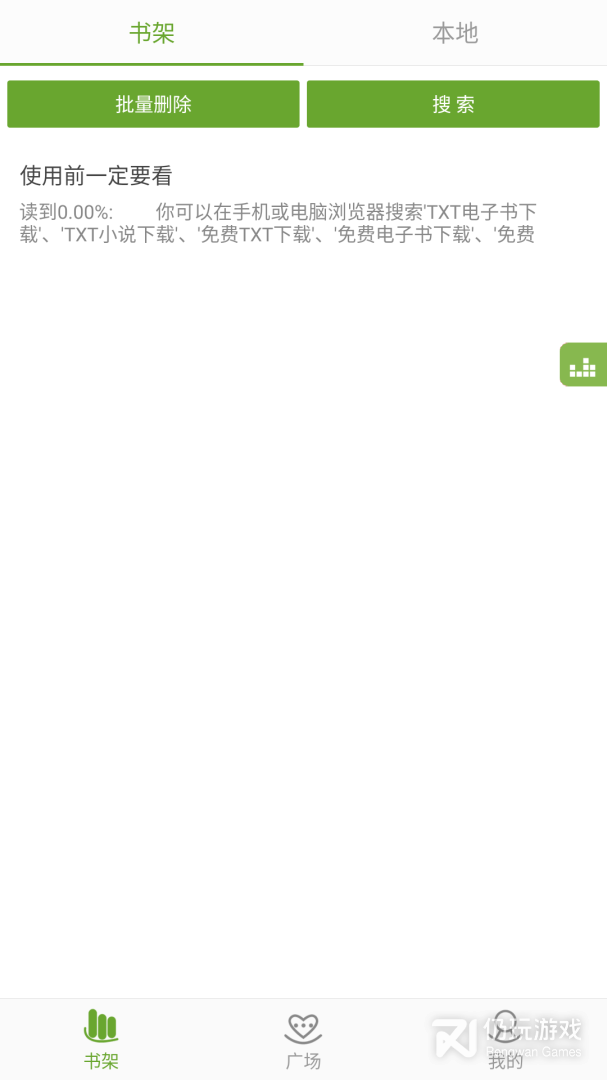The image size is (607, 1080).
Task: Open the 搜索 button
Action: point(453,104)
